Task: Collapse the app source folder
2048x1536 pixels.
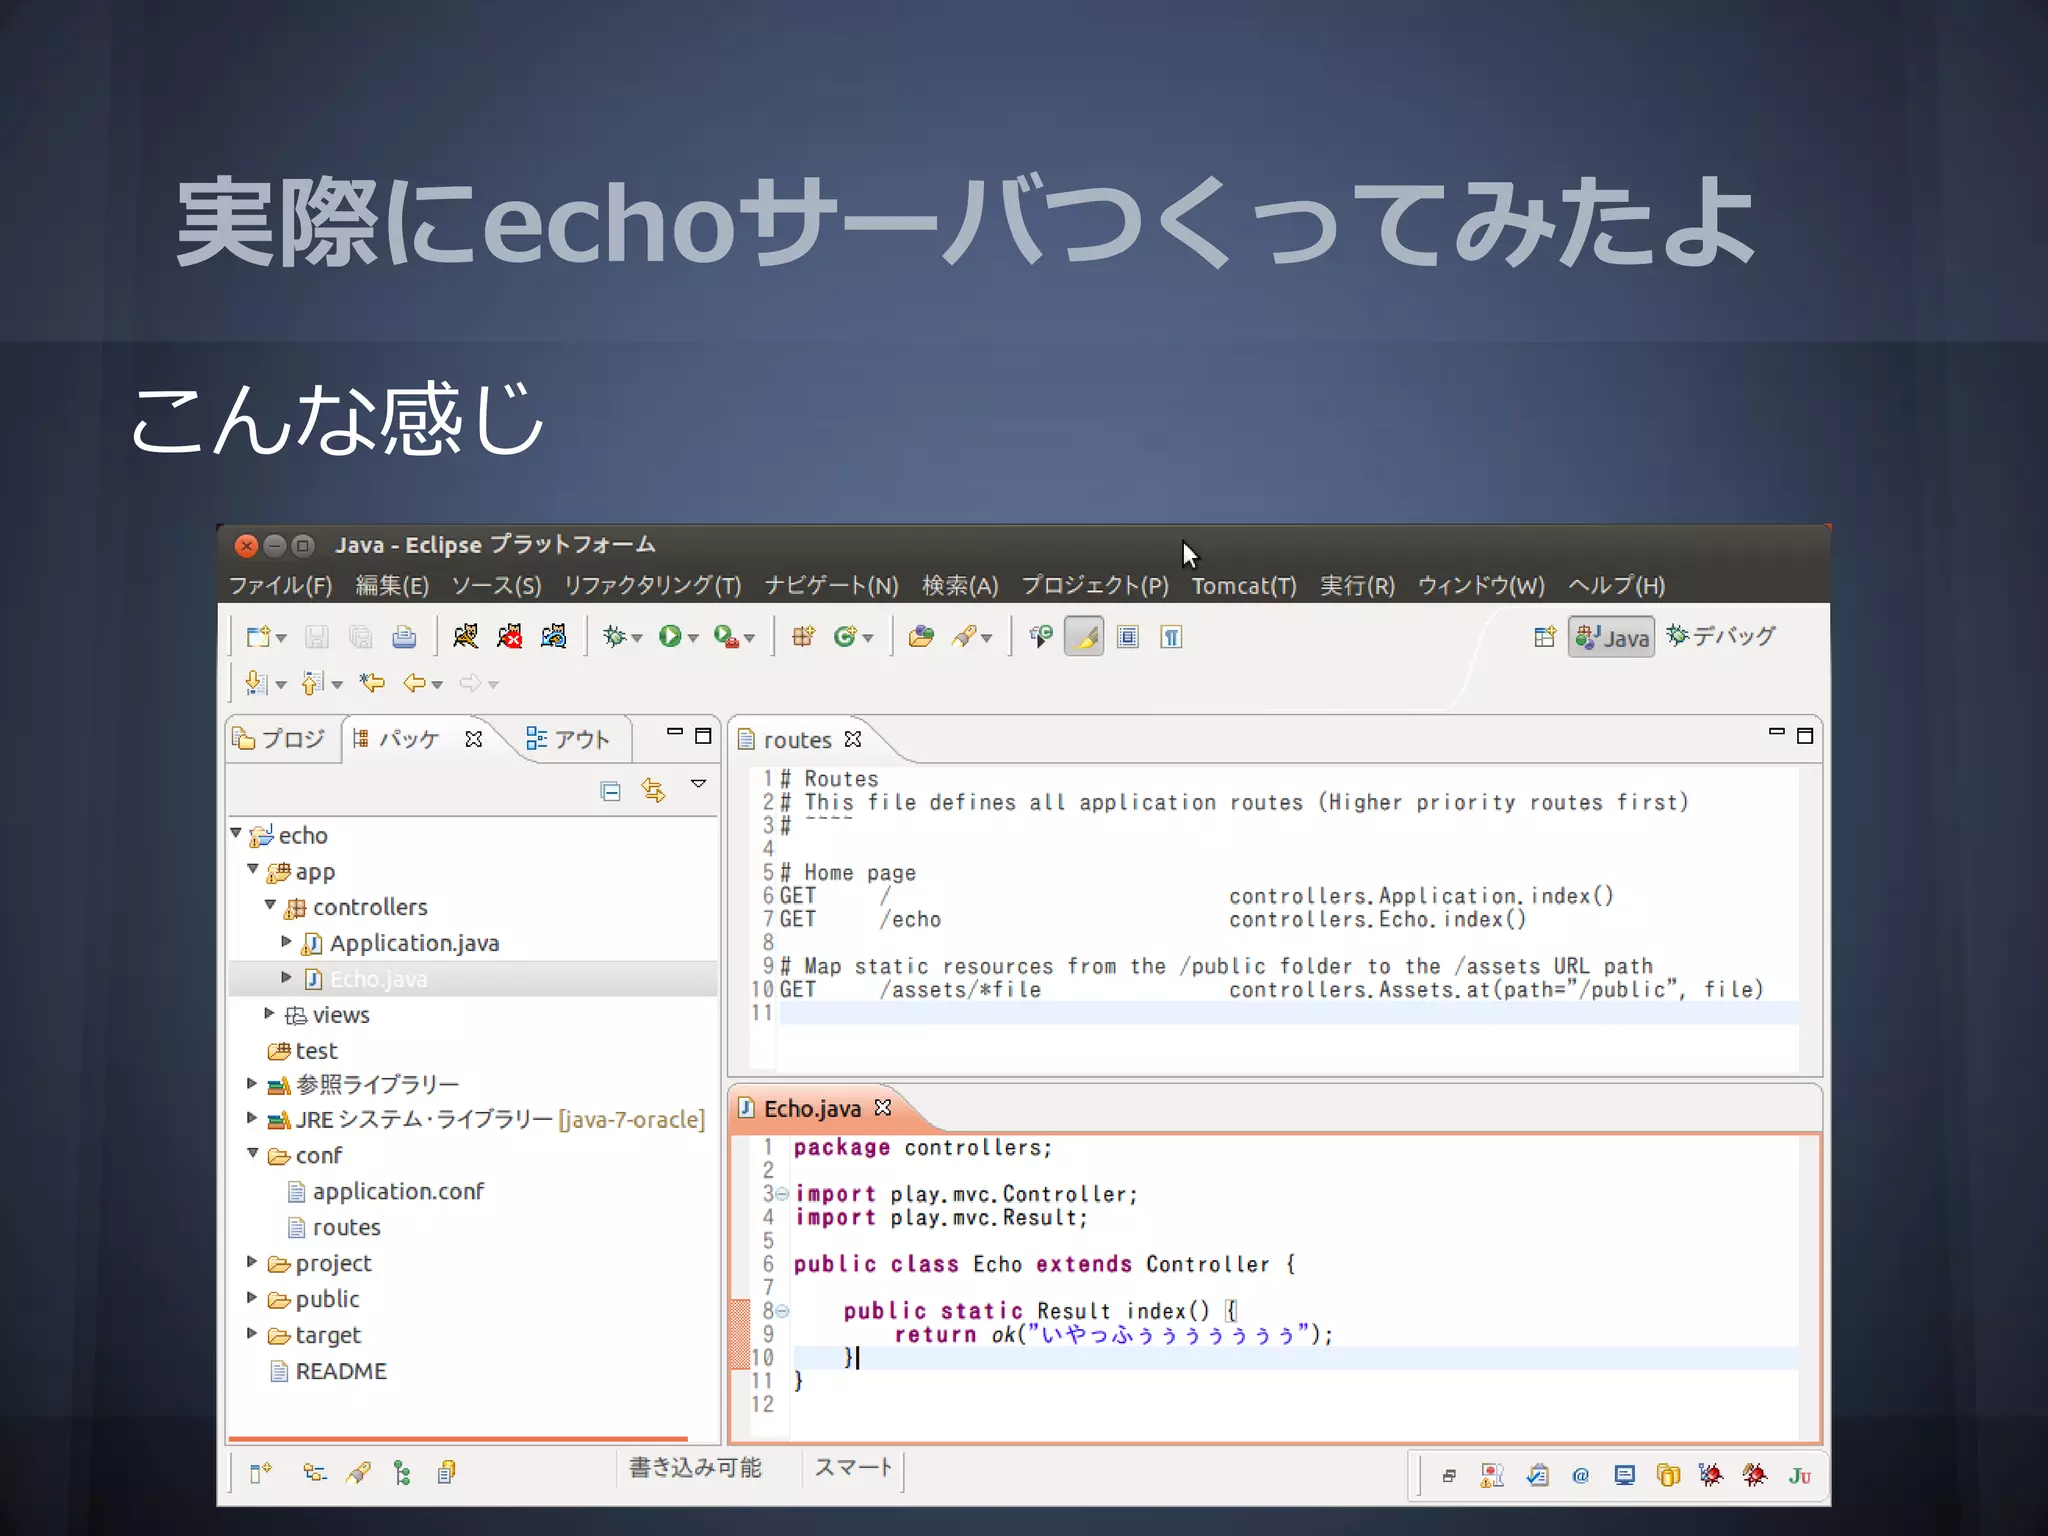Action: [x=253, y=869]
